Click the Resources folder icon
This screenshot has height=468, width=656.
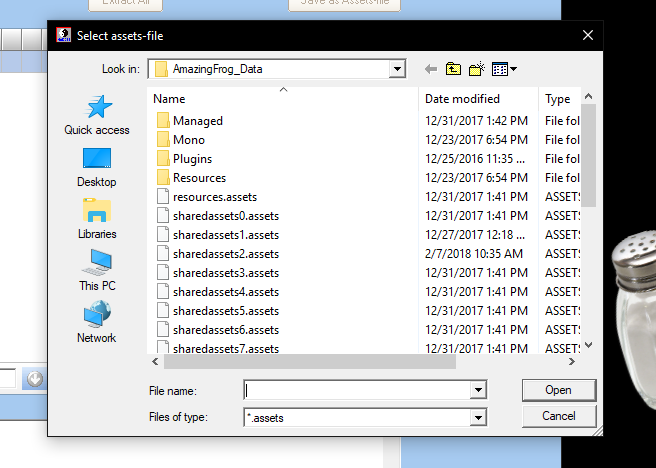click(163, 177)
